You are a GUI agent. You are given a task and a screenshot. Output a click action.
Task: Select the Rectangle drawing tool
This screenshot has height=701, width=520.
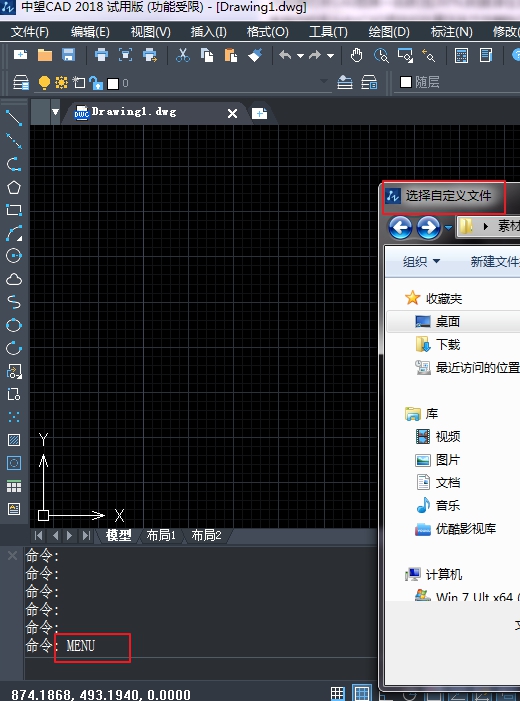pos(14,210)
